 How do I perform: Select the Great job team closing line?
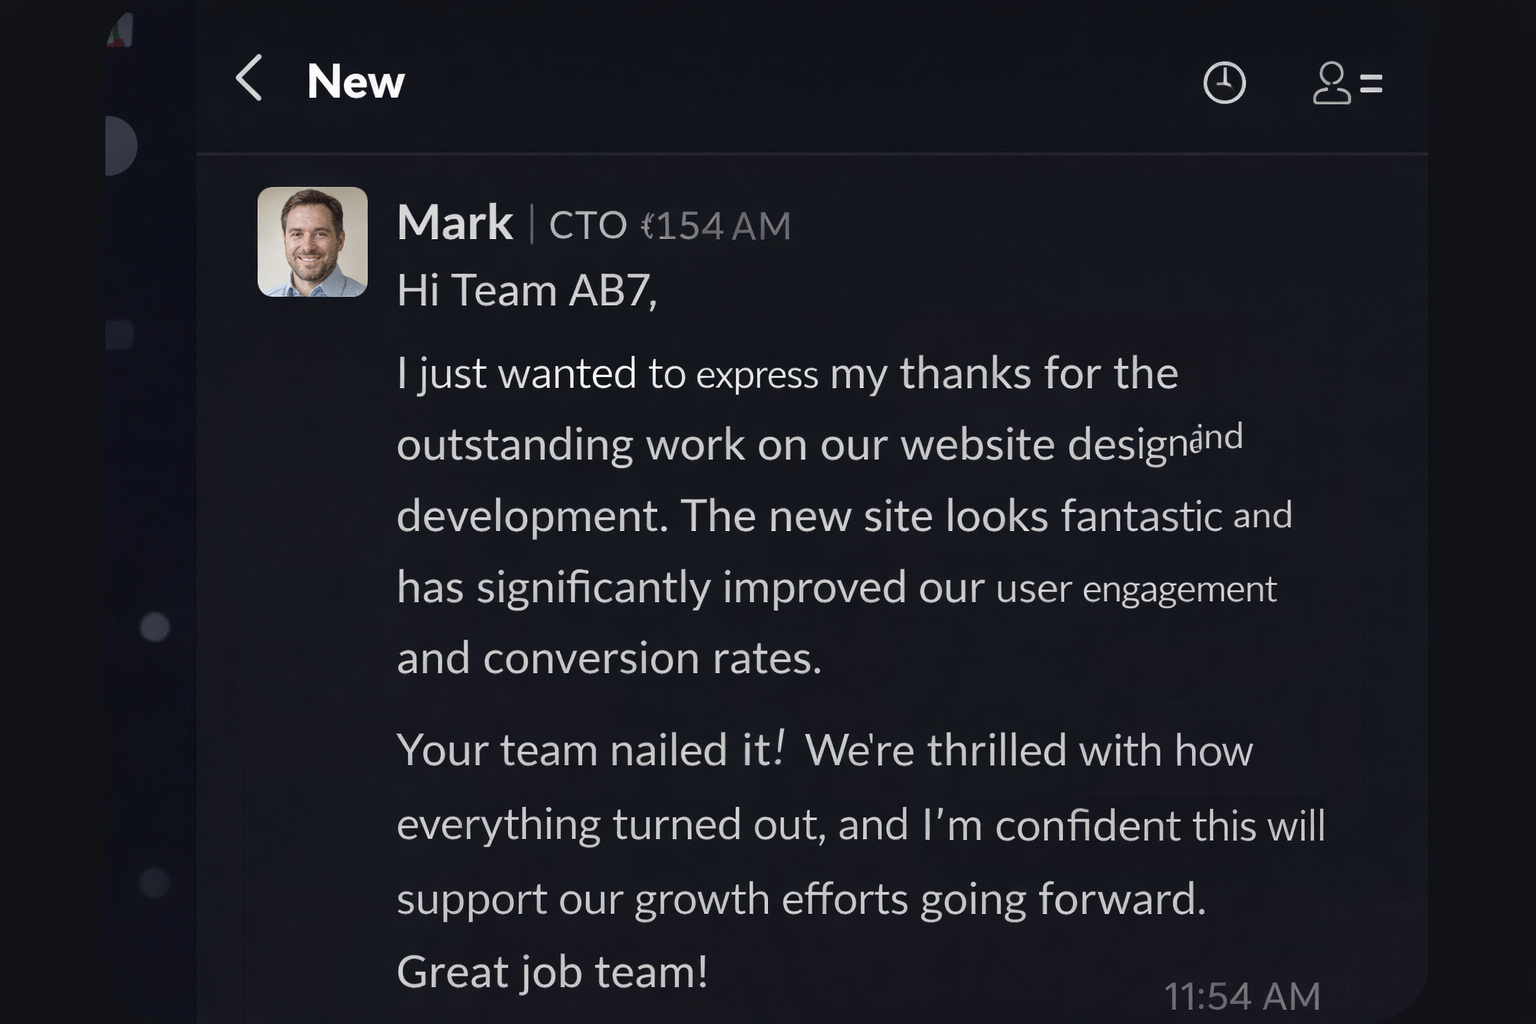click(x=552, y=968)
